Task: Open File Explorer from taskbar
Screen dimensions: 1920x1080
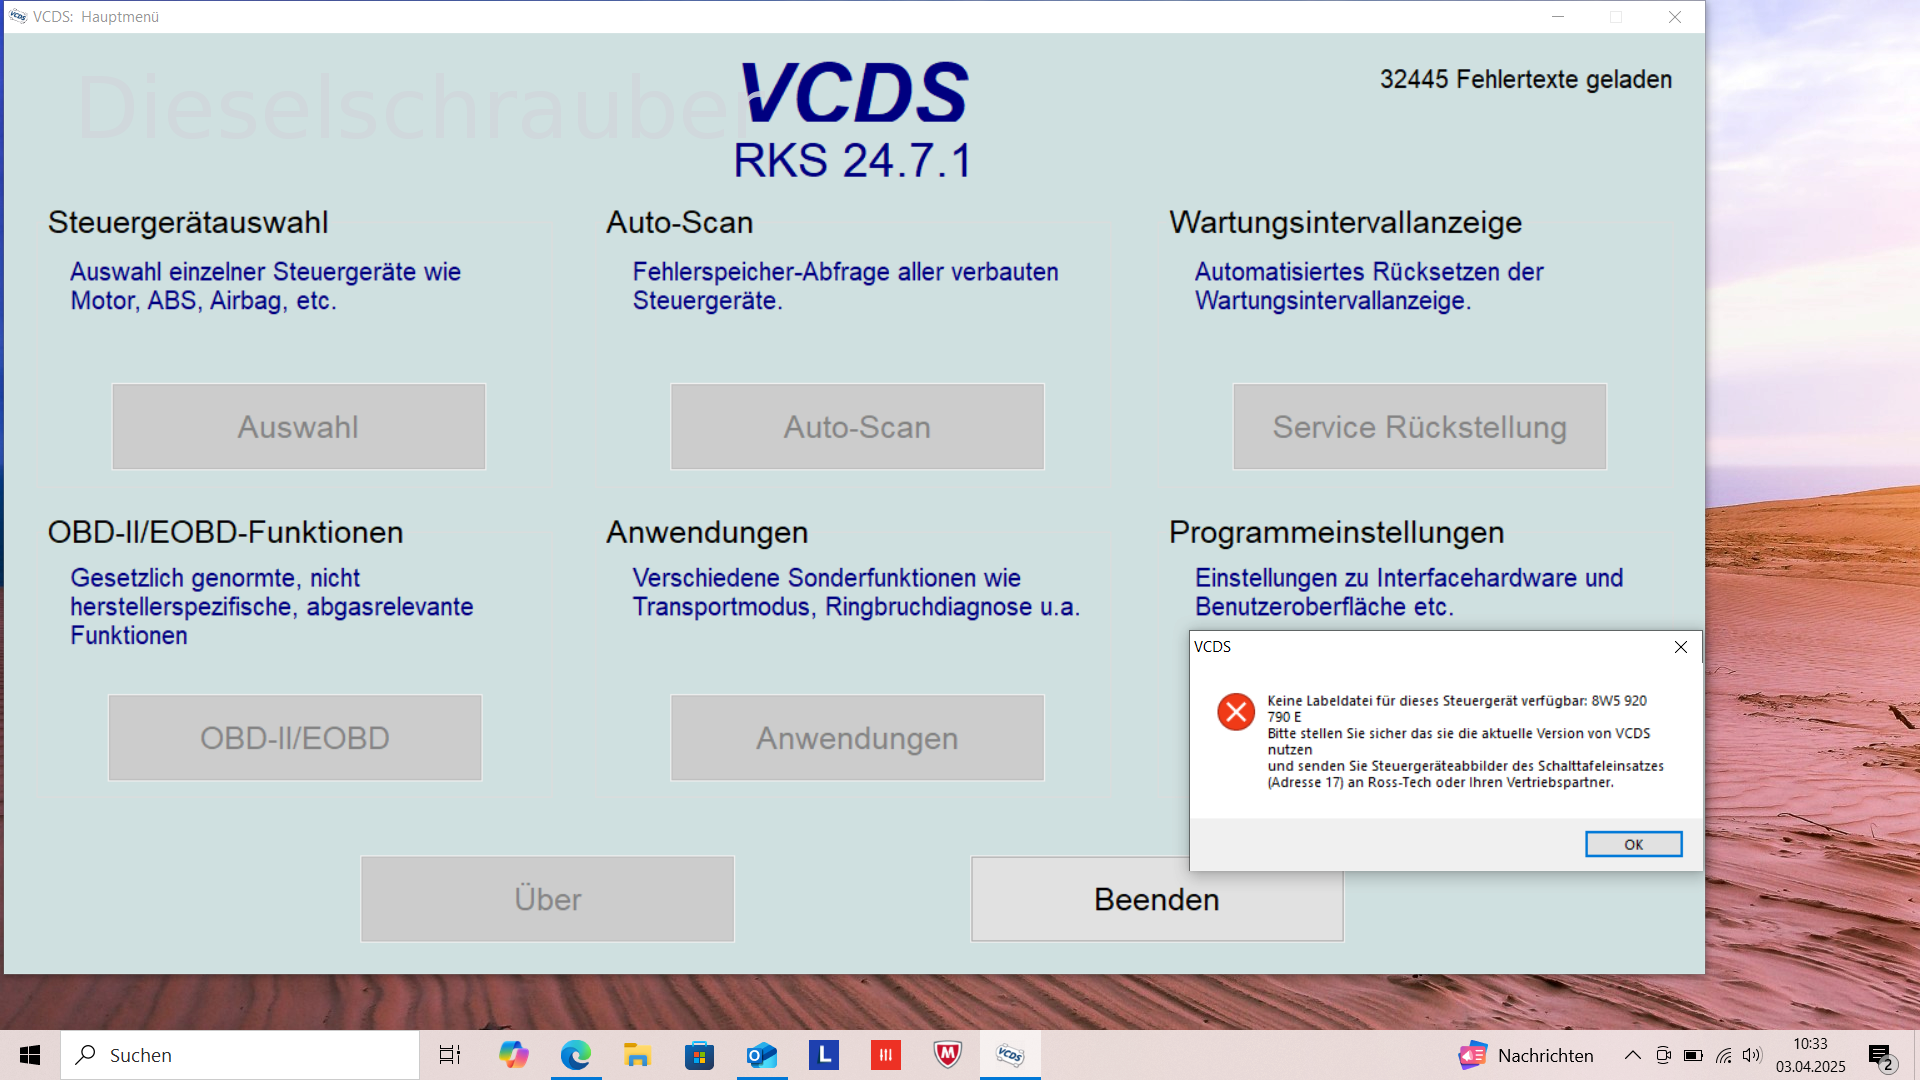Action: click(x=638, y=1055)
